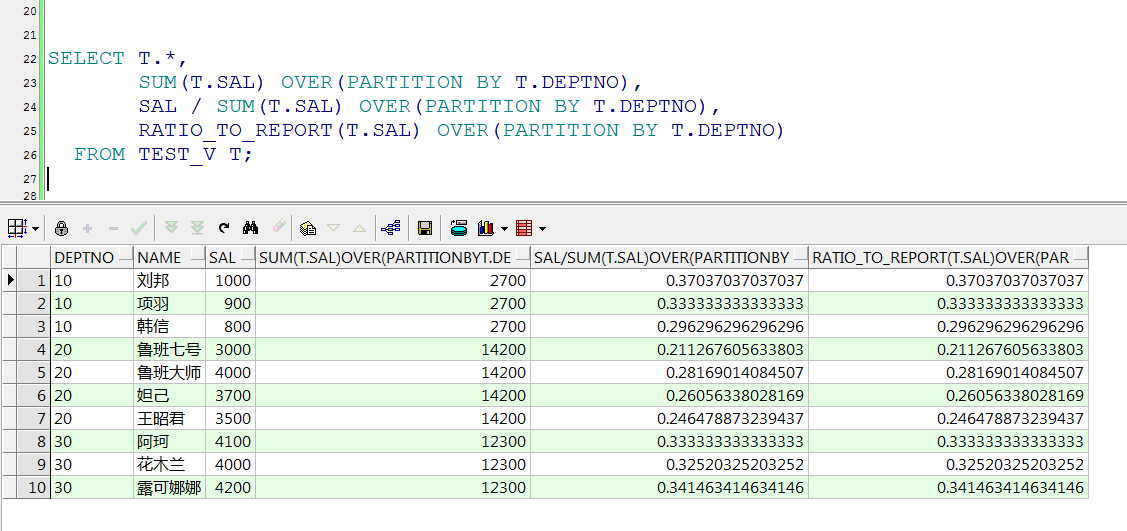Toggle the edit data padlock

pyautogui.click(x=61, y=228)
